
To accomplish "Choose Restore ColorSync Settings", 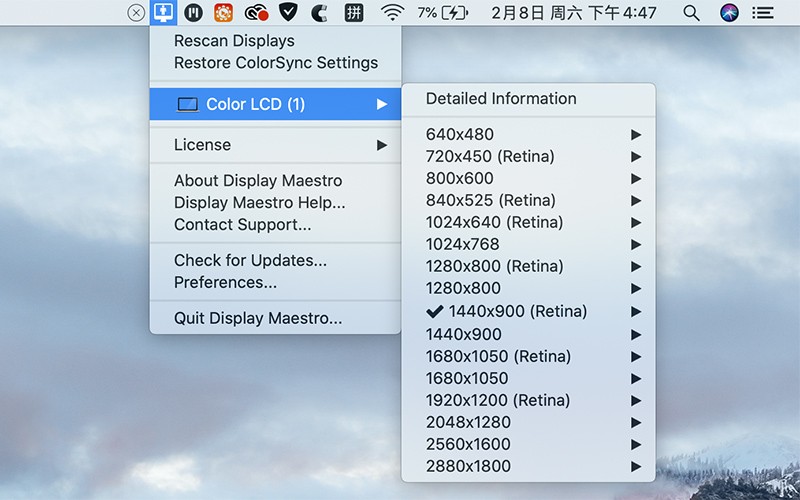I will pos(276,63).
